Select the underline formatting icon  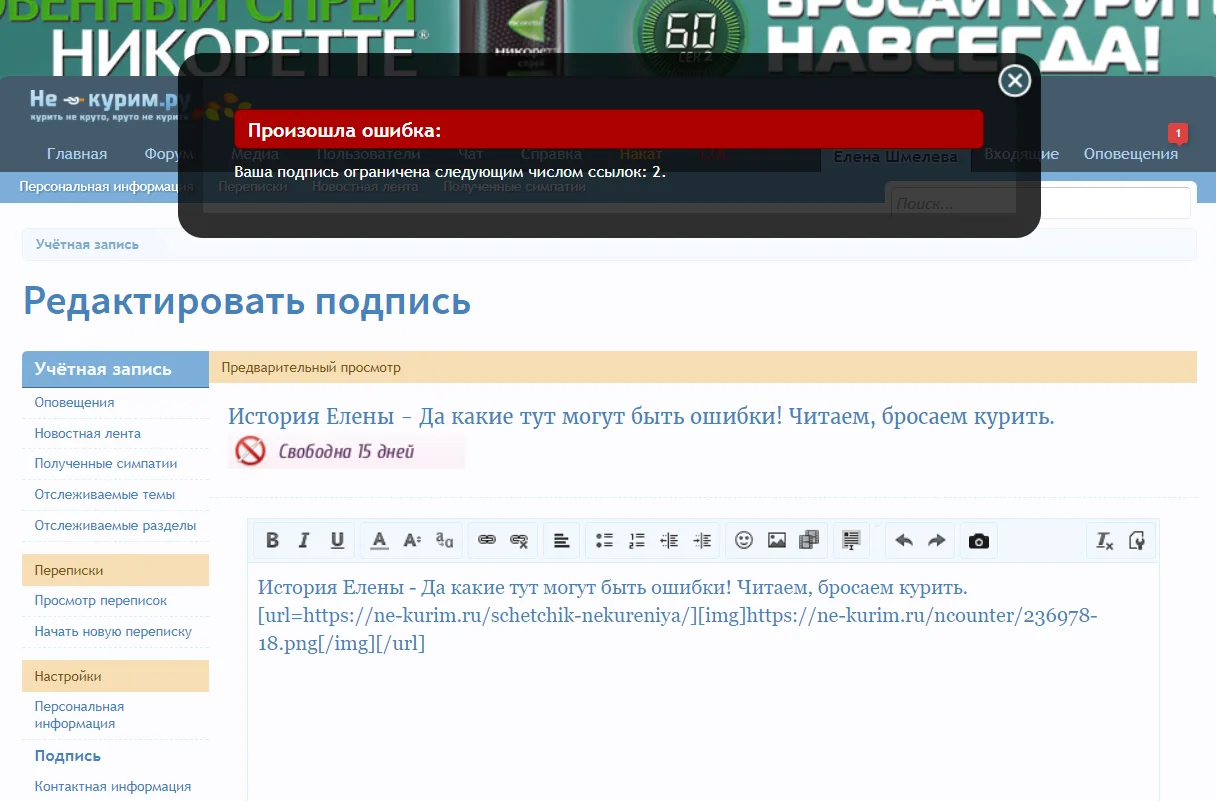coord(337,540)
